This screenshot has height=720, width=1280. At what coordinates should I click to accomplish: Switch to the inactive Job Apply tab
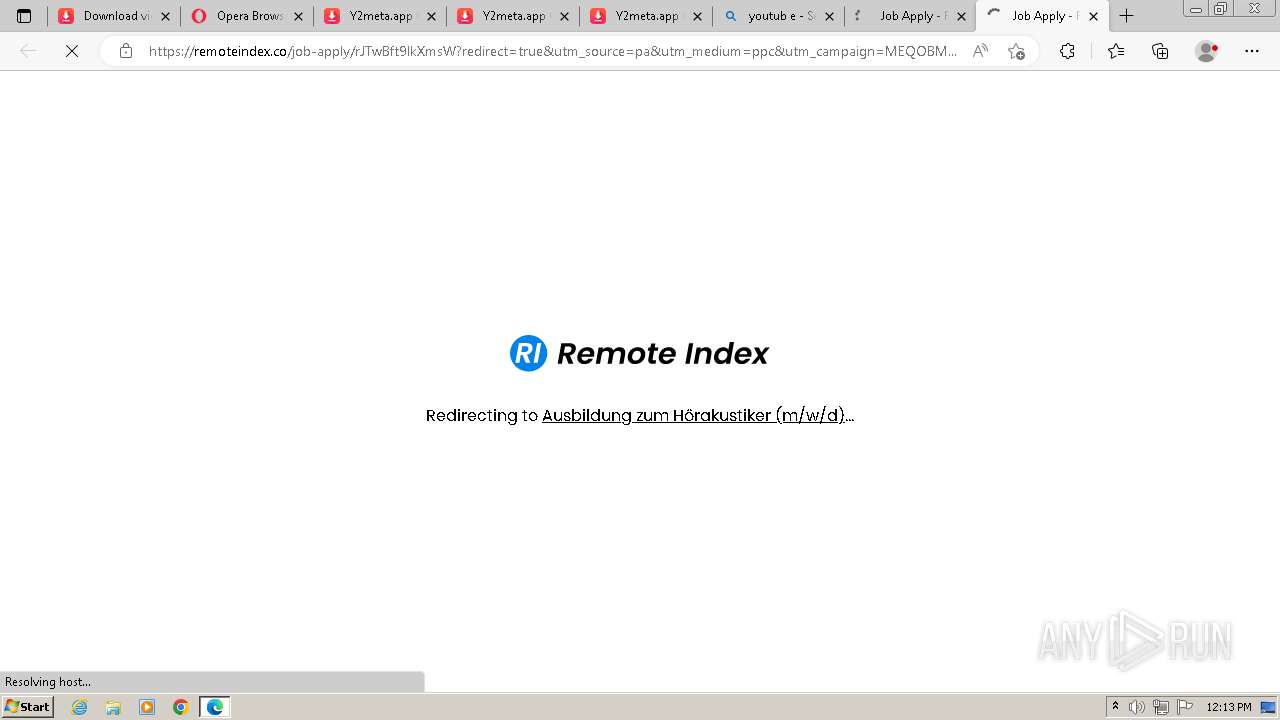pos(910,16)
